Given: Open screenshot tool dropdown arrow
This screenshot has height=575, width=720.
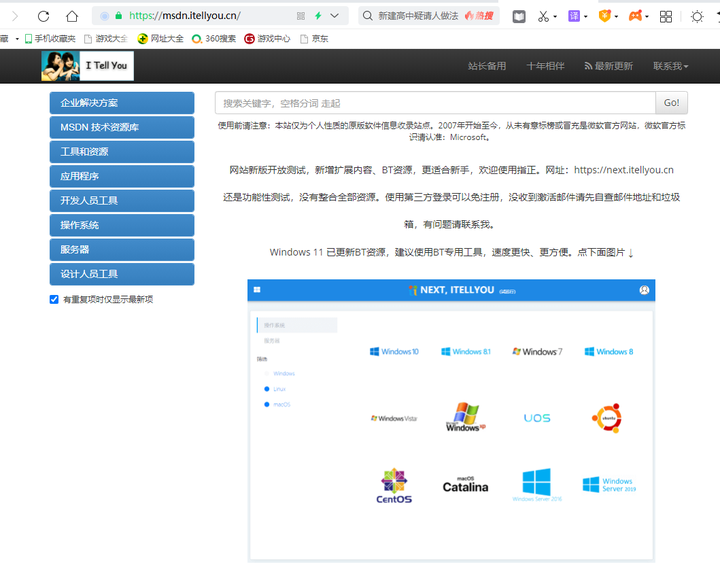Looking at the screenshot, I should pyautogui.click(x=555, y=17).
